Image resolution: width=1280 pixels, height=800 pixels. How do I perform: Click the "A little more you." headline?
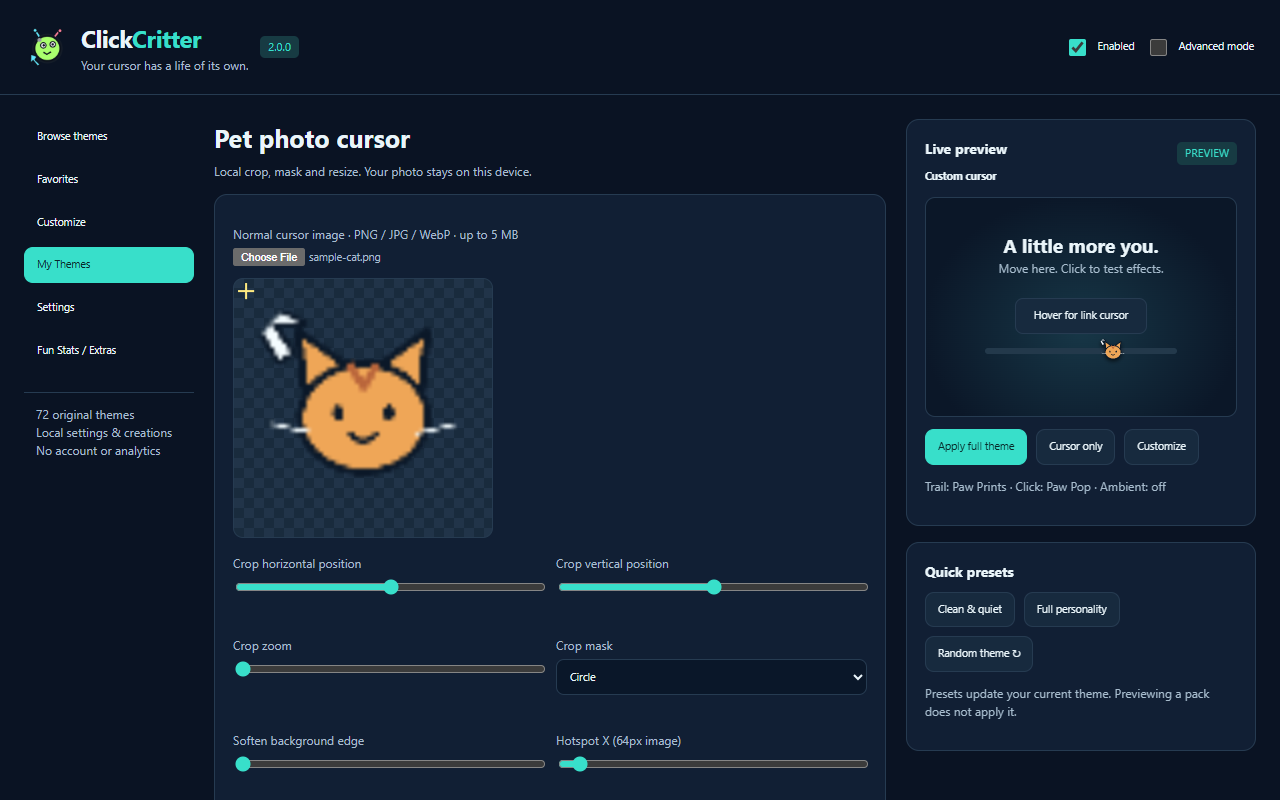pos(1081,247)
